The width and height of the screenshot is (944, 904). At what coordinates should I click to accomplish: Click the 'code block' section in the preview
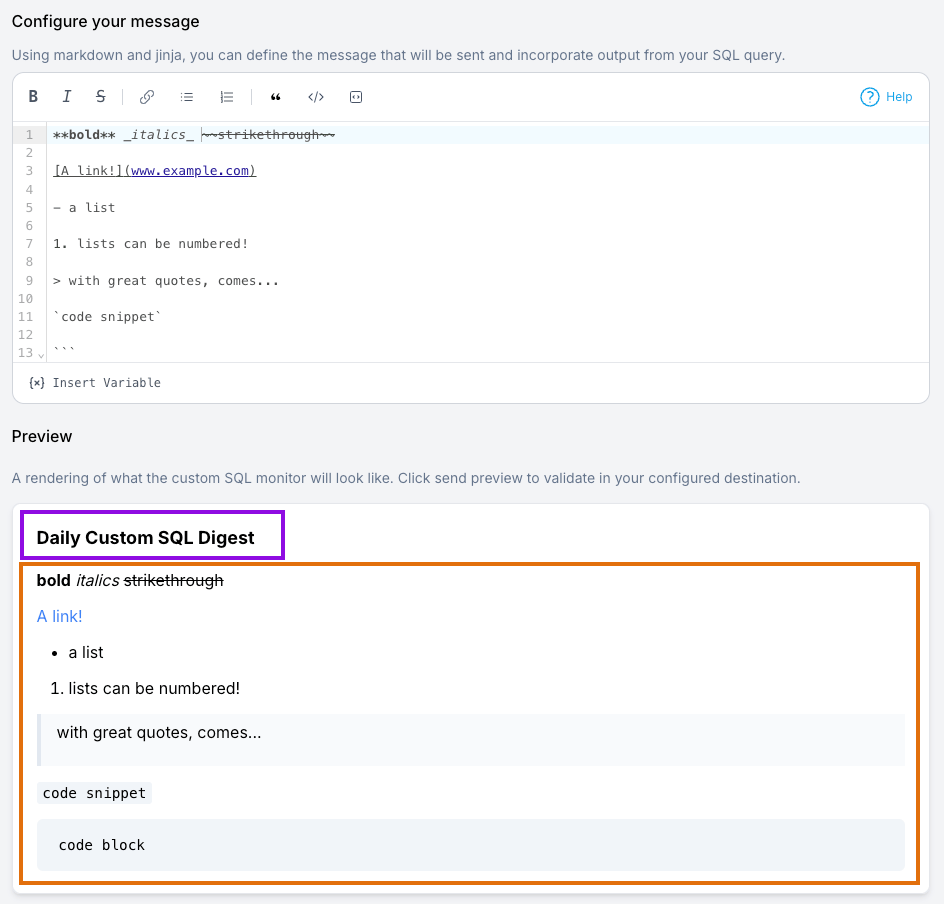pos(471,845)
